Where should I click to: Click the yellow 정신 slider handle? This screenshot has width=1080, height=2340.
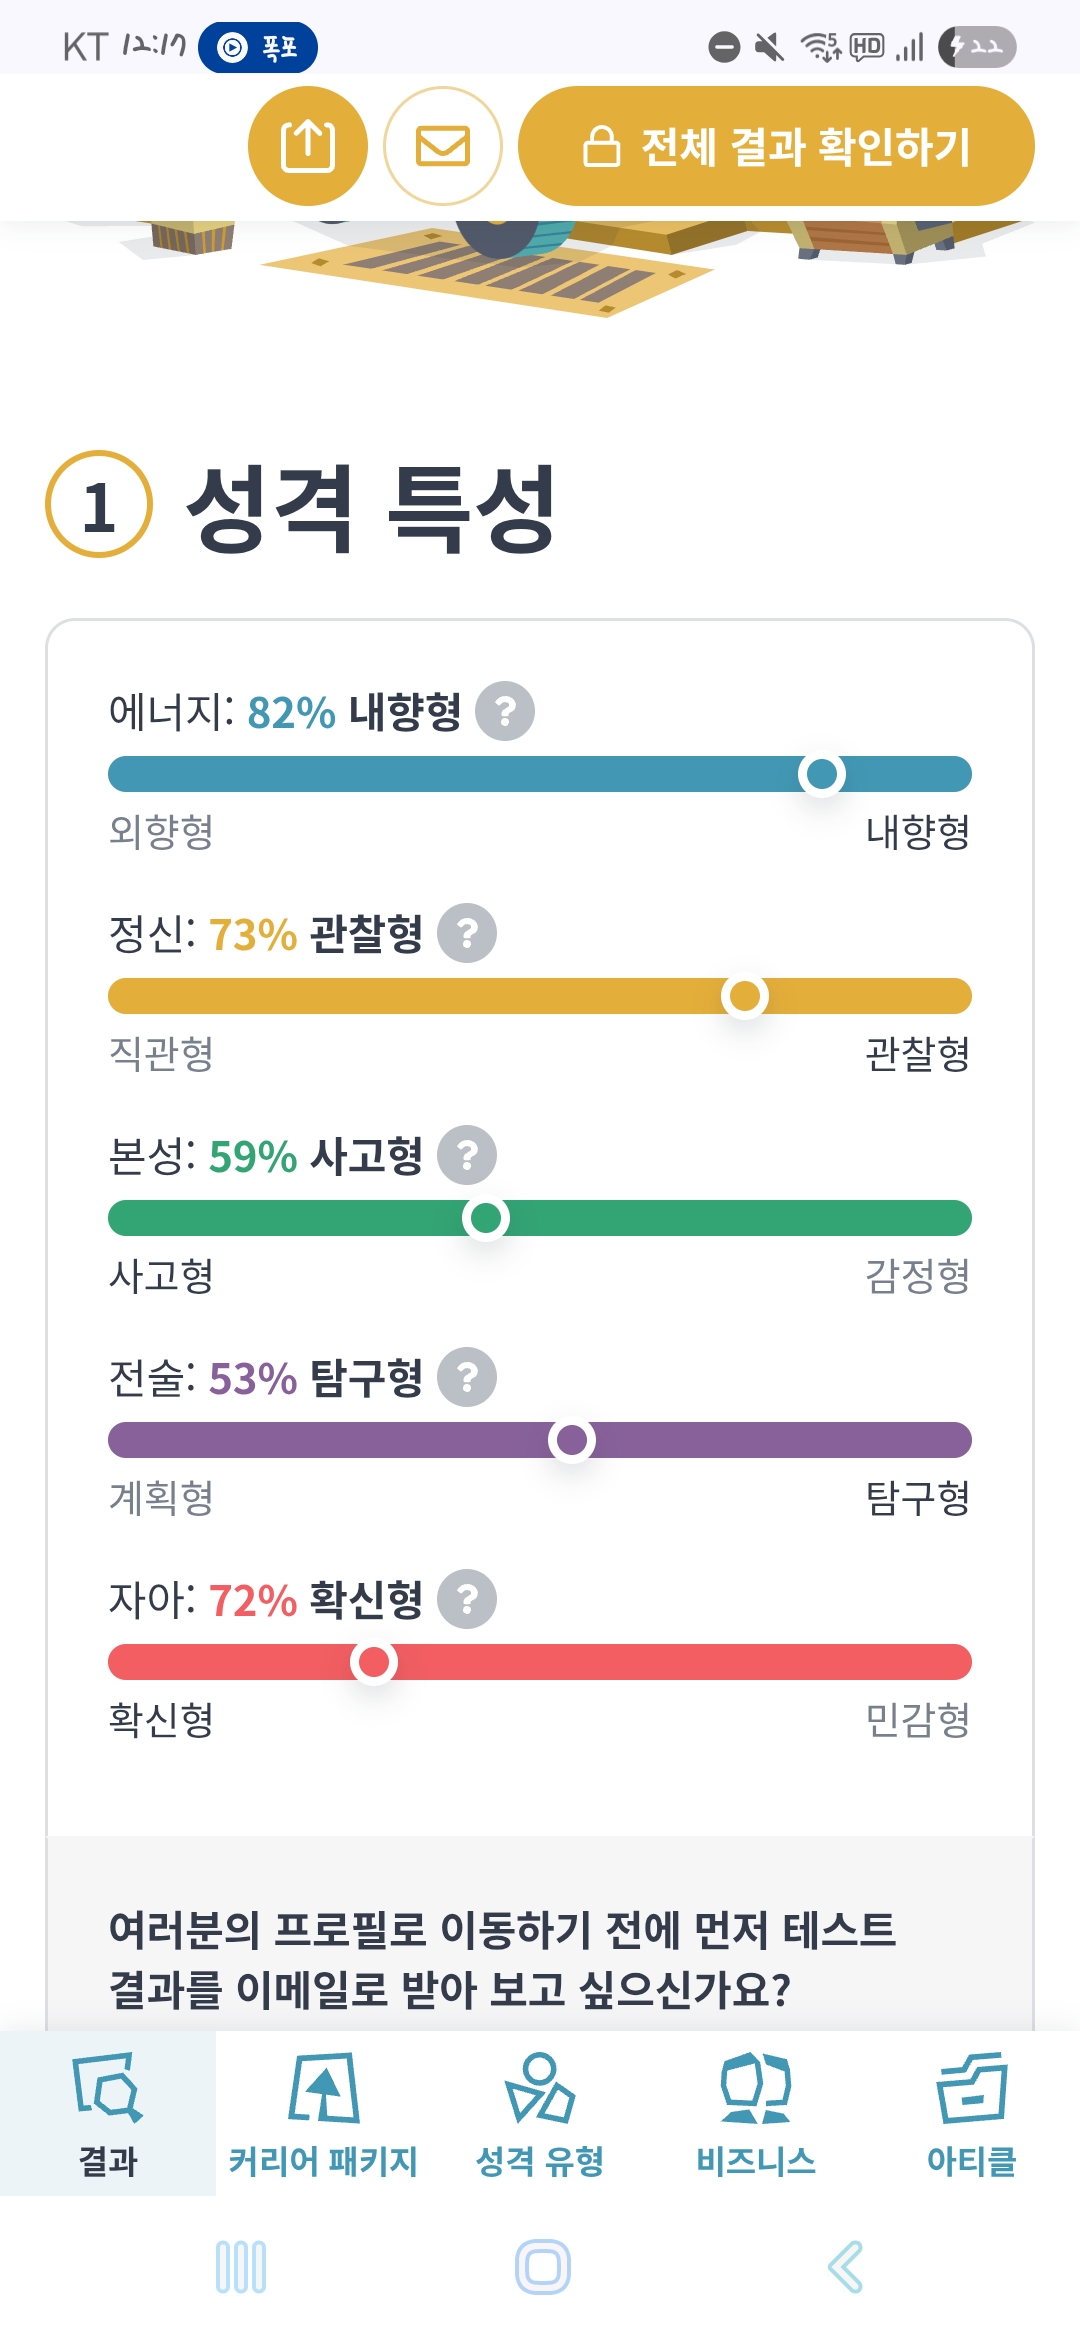pos(745,996)
